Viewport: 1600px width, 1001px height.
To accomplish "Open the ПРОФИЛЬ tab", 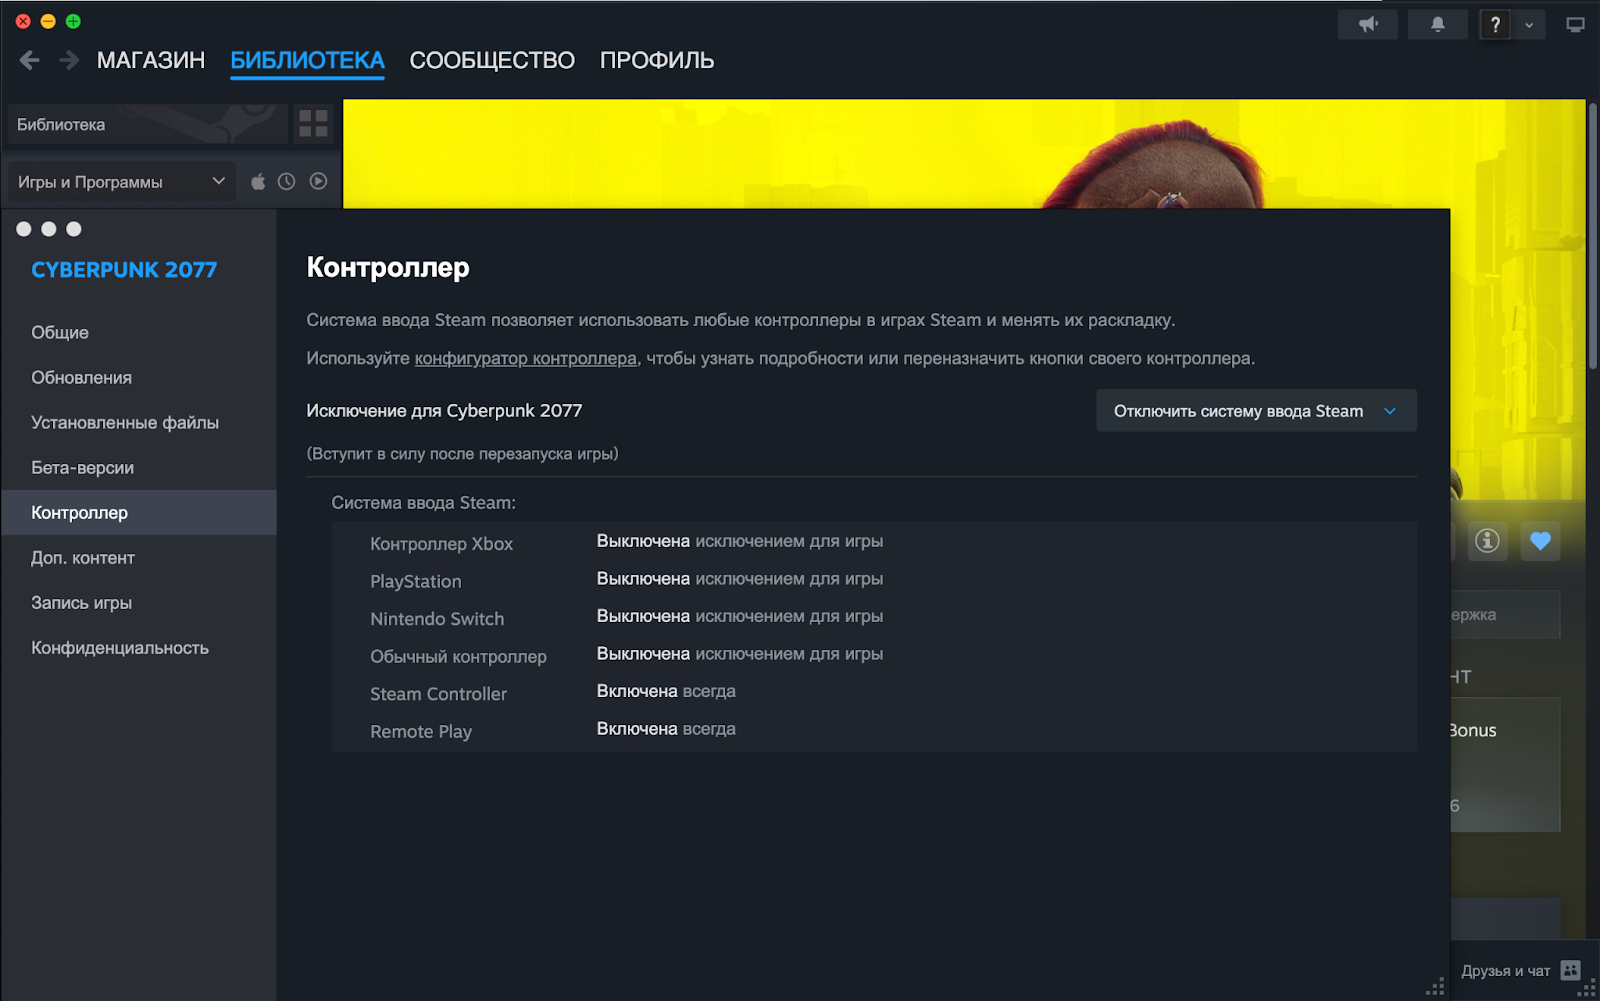I will click(x=657, y=61).
